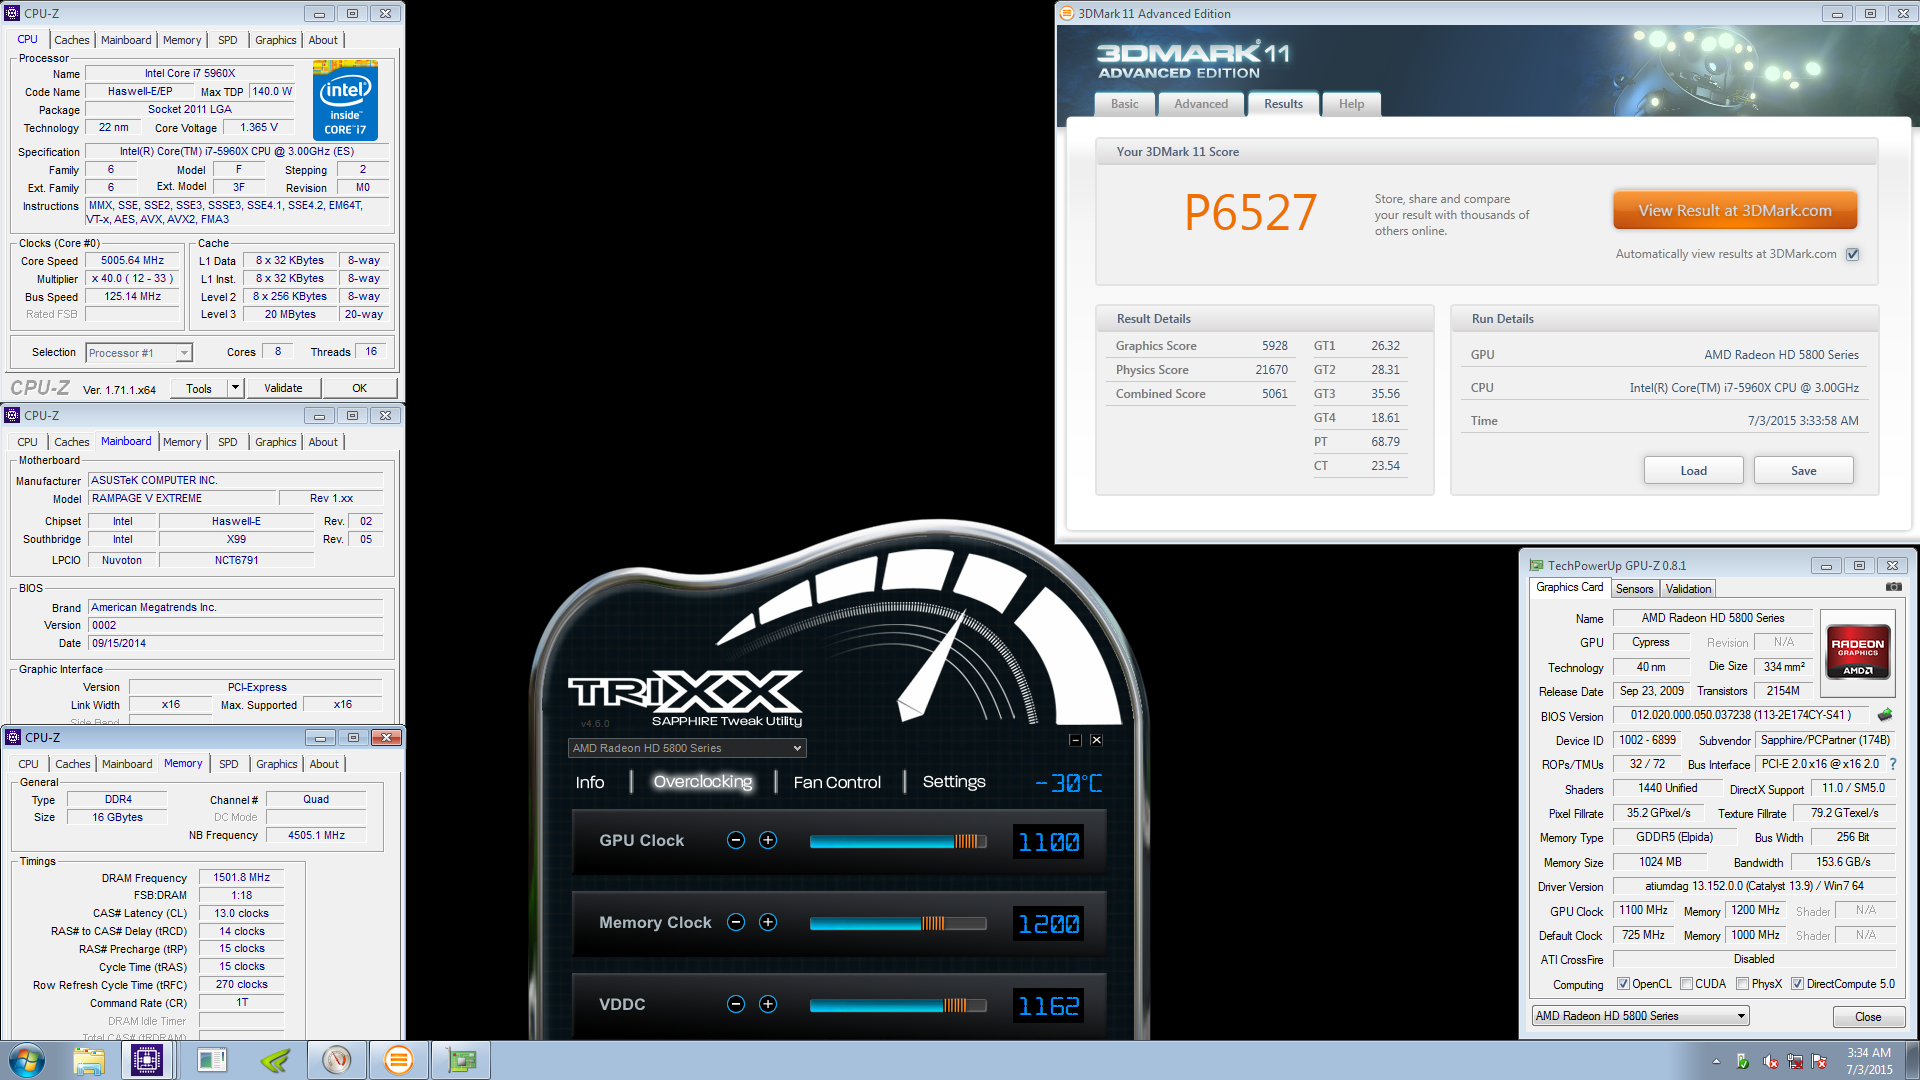Click the minus button for Memory Clock in TRIXX
This screenshot has width=1920, height=1080.
[736, 922]
